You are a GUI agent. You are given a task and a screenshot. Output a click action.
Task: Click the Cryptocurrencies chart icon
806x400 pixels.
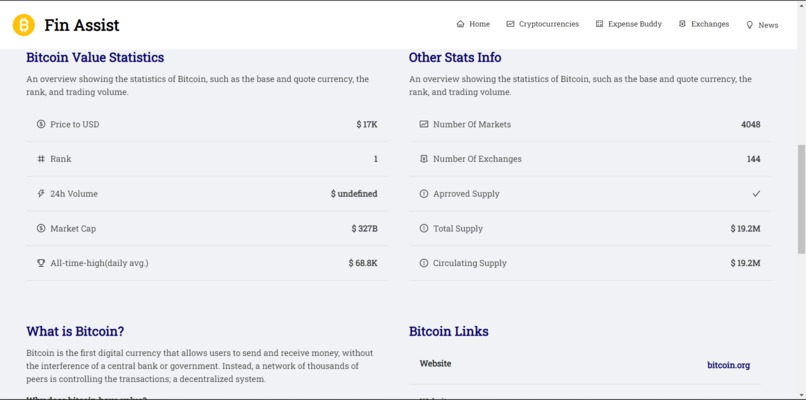pyautogui.click(x=511, y=24)
